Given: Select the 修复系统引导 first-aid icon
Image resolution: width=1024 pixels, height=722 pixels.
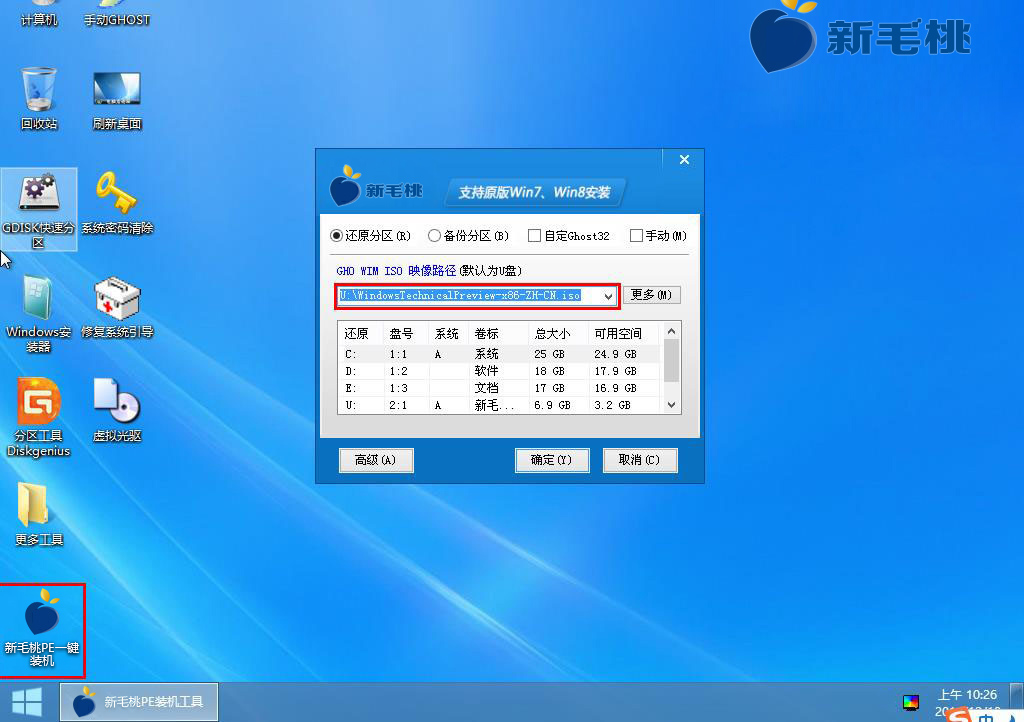Looking at the screenshot, I should click(117, 307).
